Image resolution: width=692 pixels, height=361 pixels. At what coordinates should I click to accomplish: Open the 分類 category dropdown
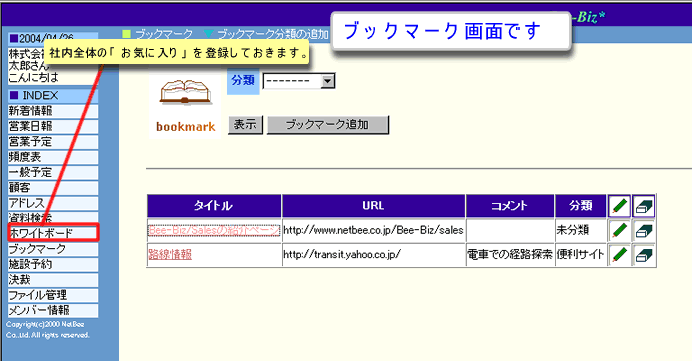(299, 81)
